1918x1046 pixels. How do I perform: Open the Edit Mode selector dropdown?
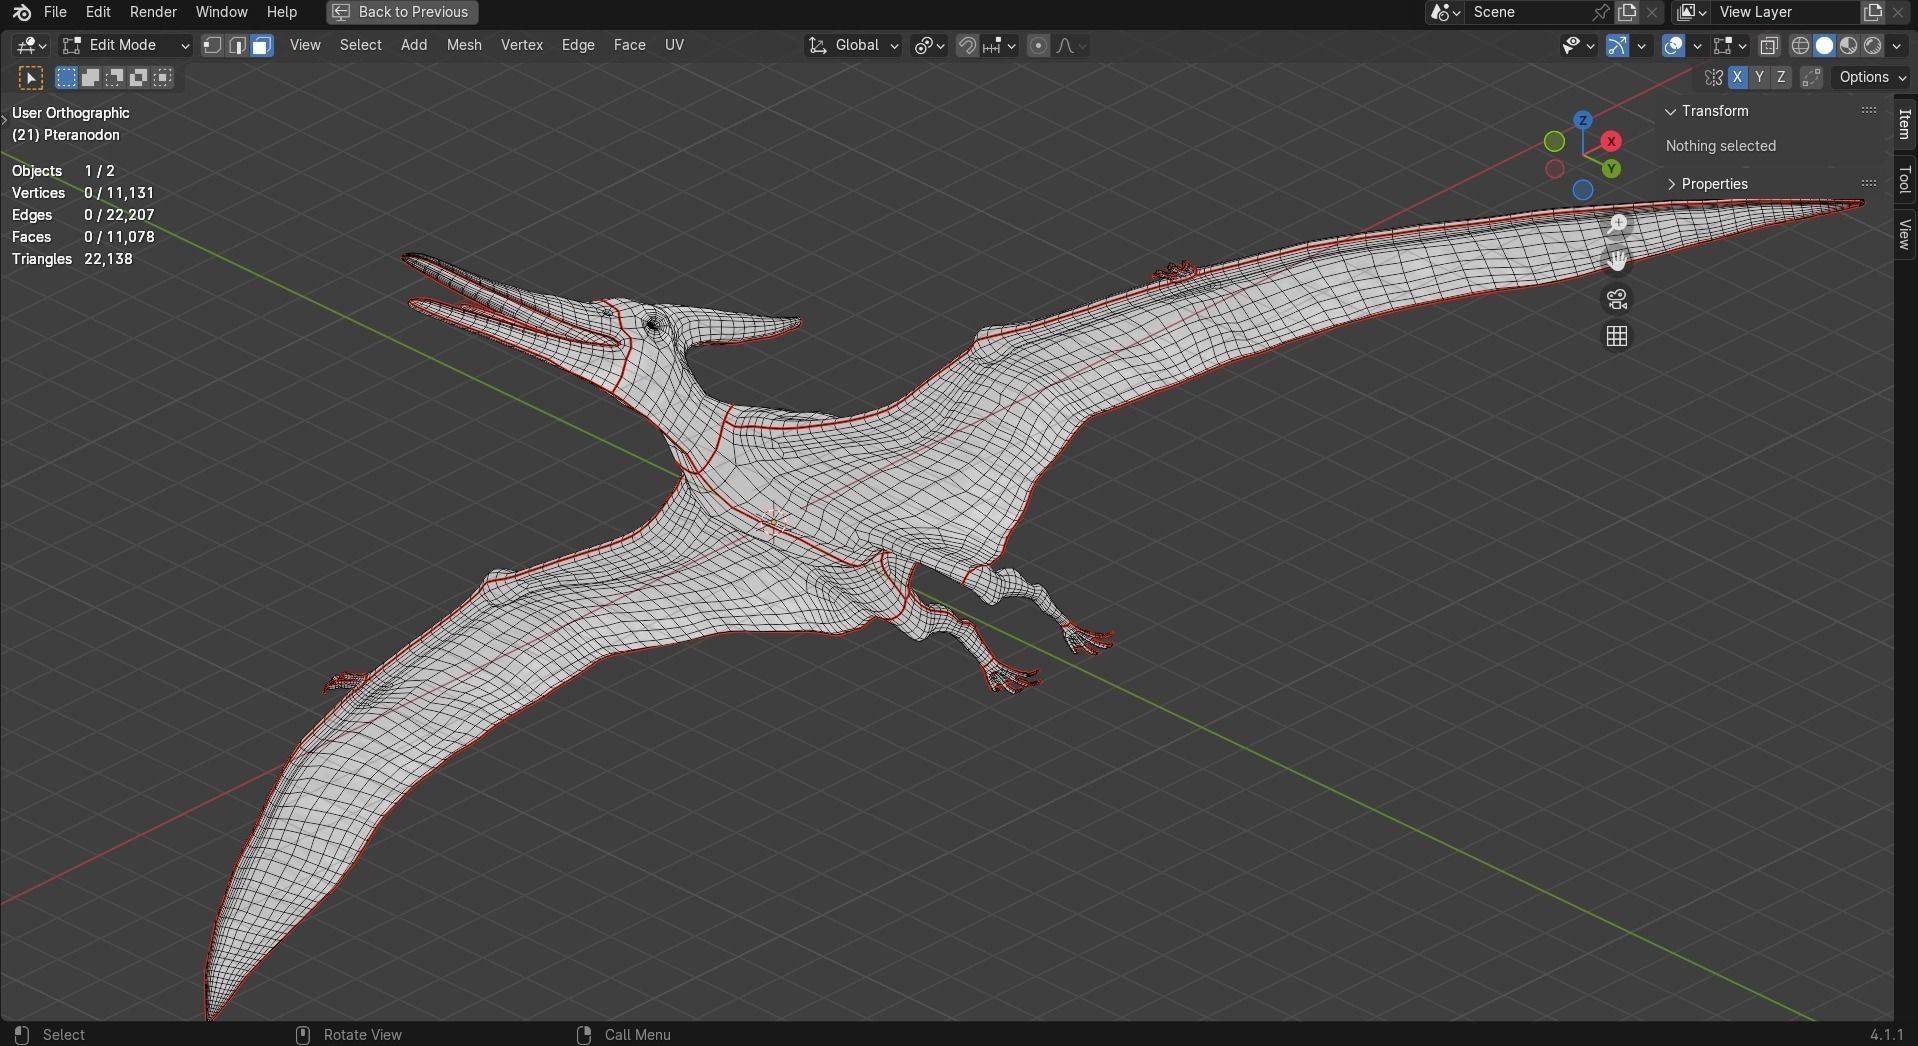pos(125,45)
